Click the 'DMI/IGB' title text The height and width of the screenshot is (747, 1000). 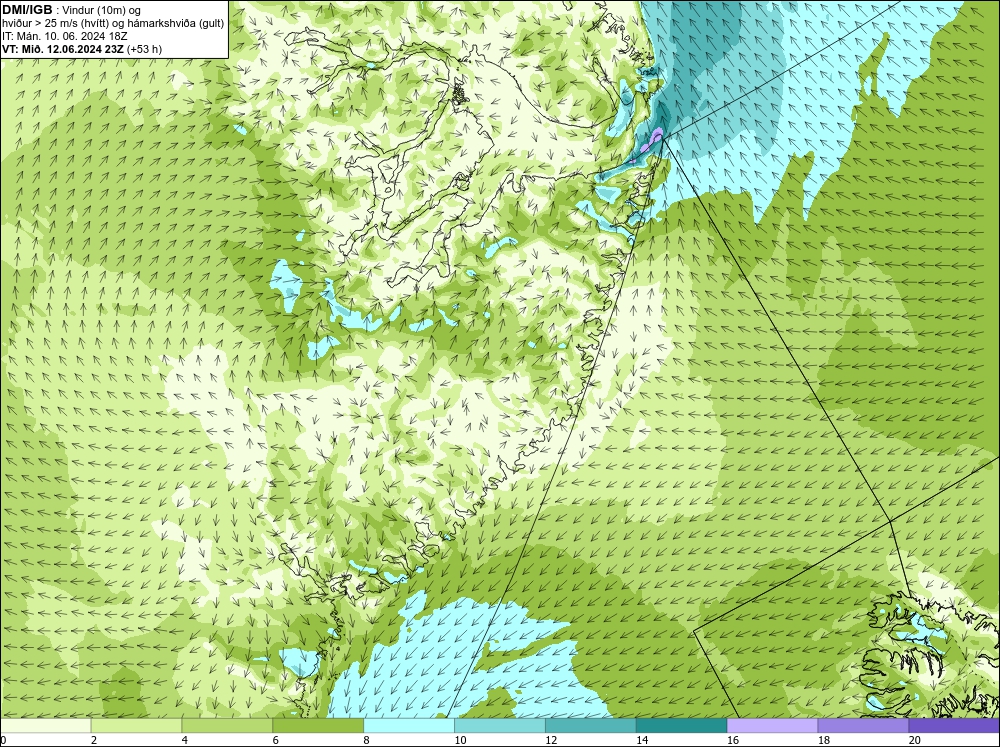[27, 10]
